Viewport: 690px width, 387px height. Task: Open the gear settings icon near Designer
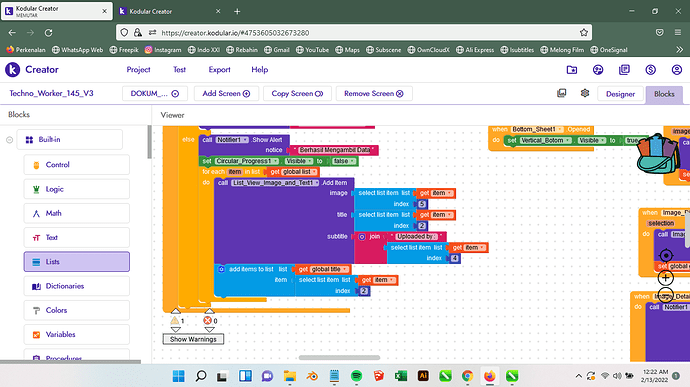(x=585, y=93)
